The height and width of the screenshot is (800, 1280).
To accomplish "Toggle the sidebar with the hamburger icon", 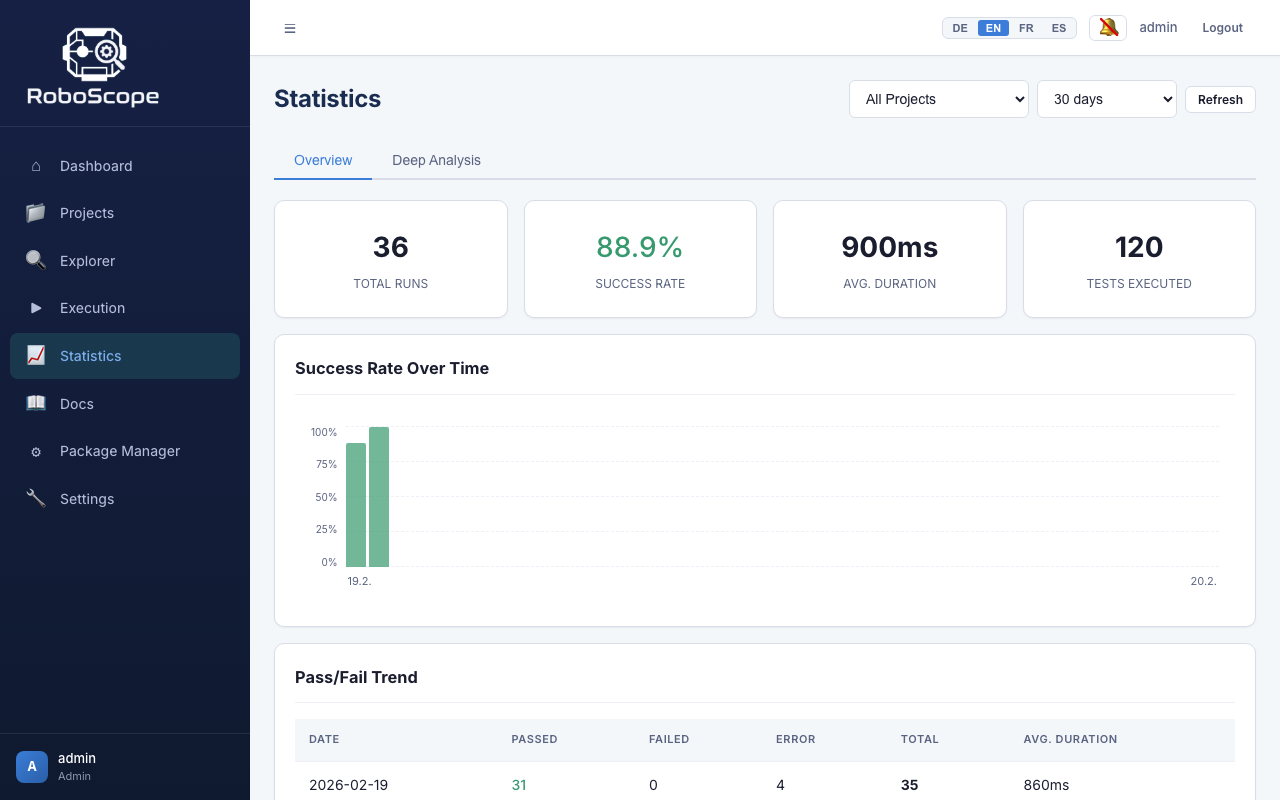I will 290,28.
